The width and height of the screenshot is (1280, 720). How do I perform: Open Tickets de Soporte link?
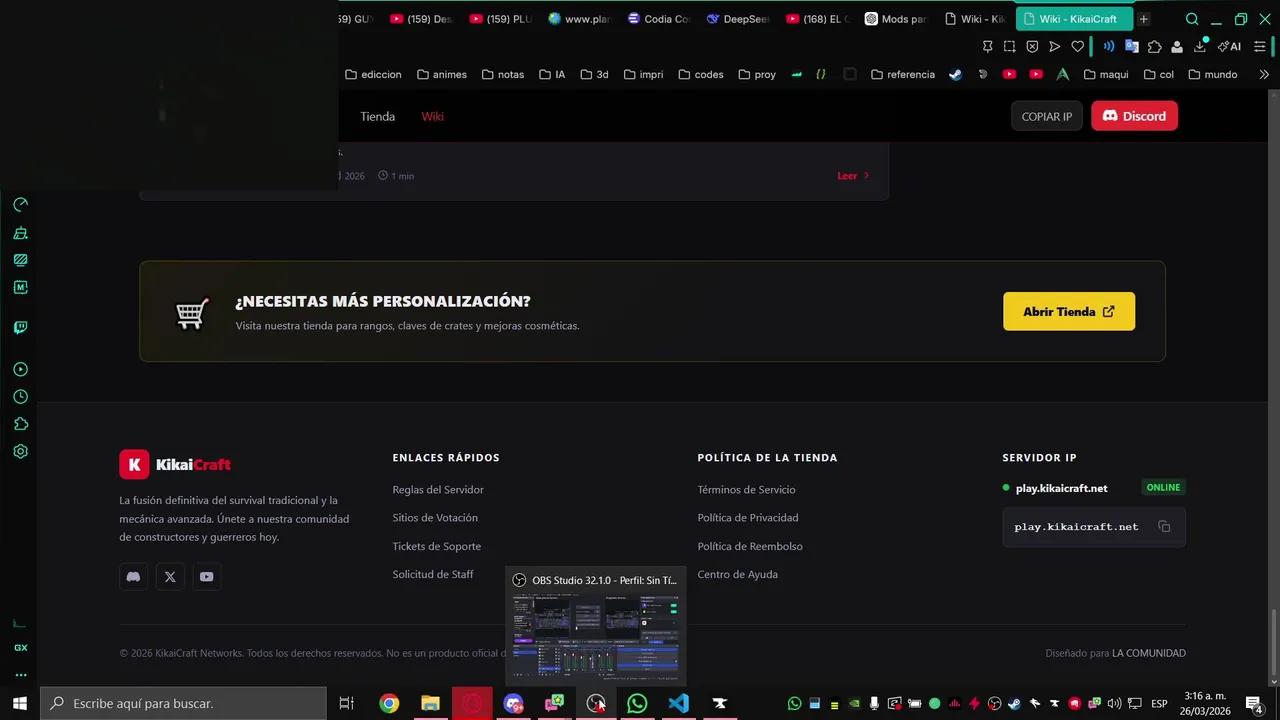(437, 546)
